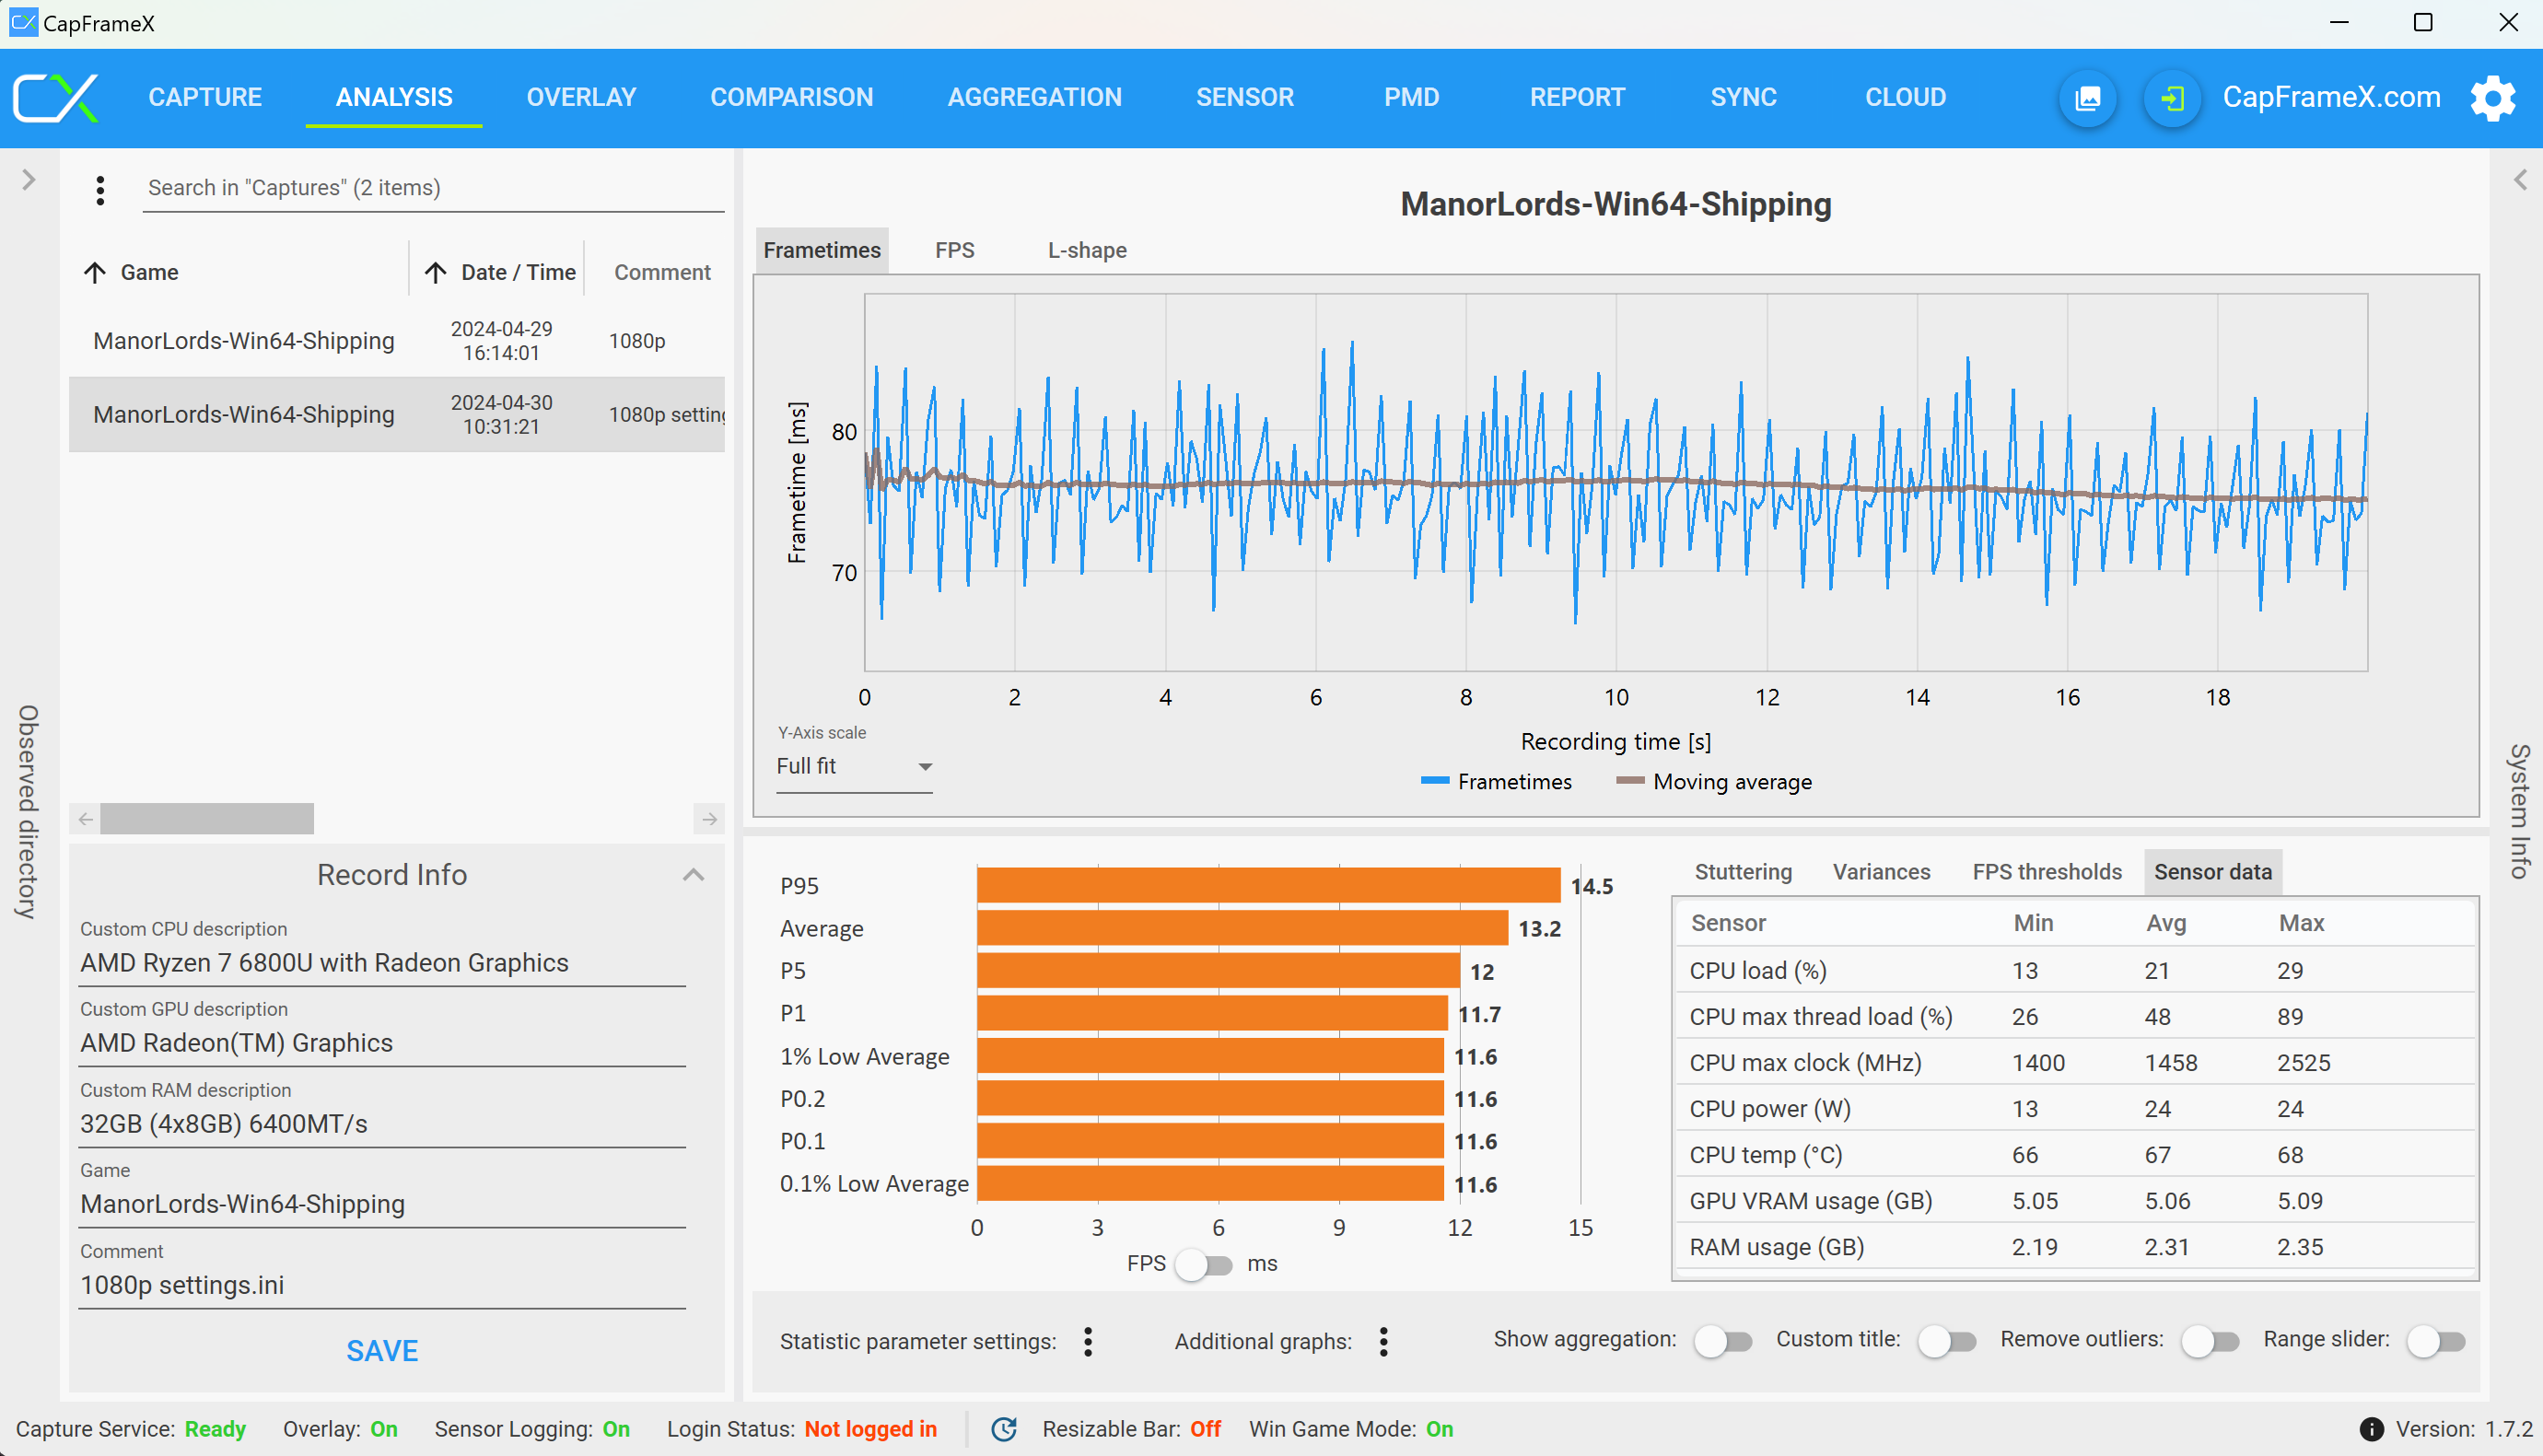Image resolution: width=2543 pixels, height=1456 pixels.
Task: Enable Show aggregation toggle
Action: click(x=1723, y=1341)
